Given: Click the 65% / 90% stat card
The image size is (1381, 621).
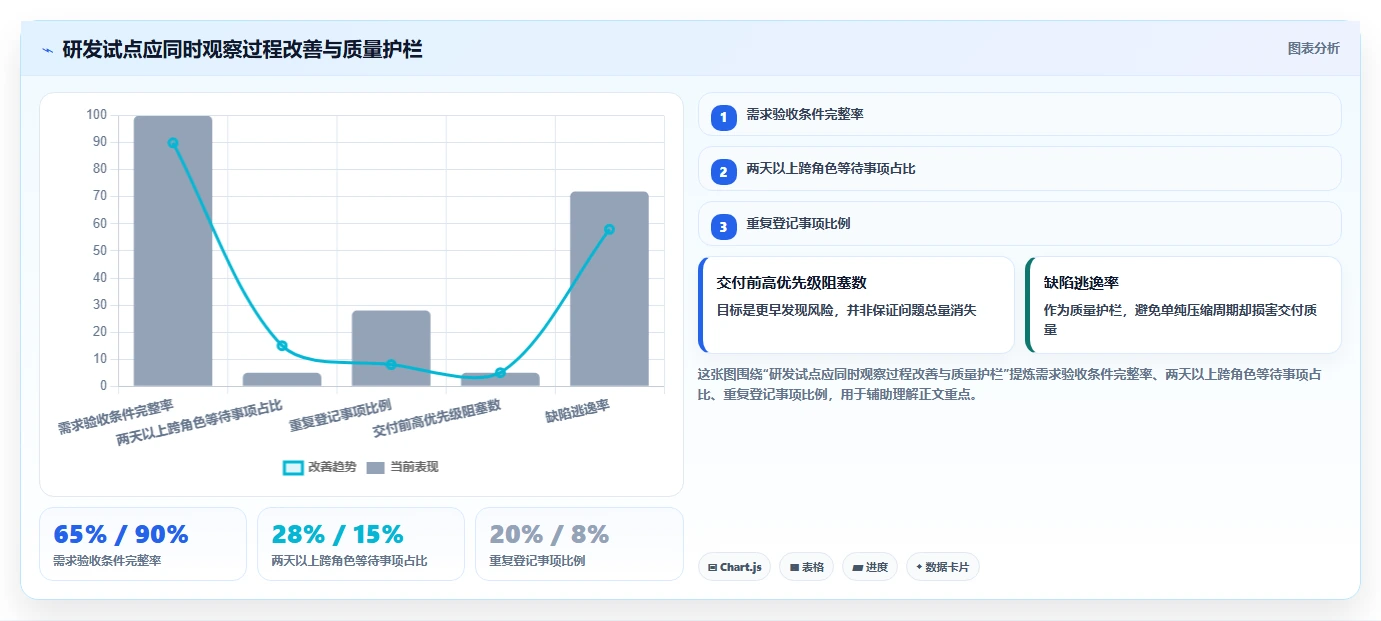Looking at the screenshot, I should click(142, 544).
